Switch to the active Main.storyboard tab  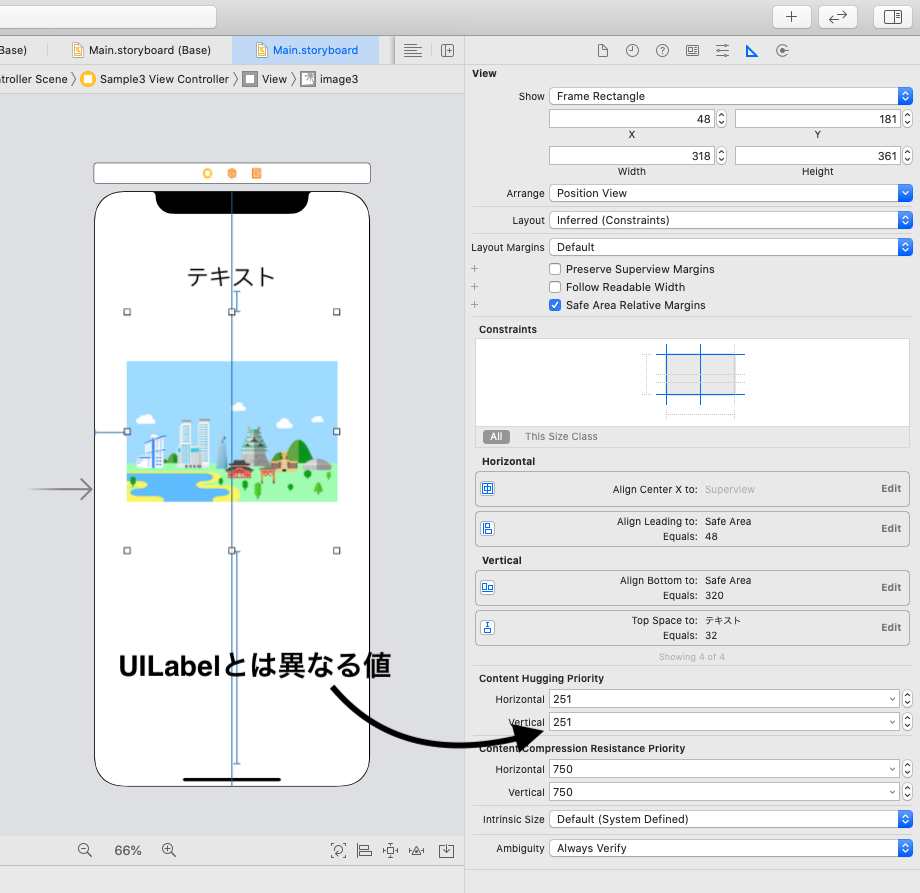pos(307,50)
